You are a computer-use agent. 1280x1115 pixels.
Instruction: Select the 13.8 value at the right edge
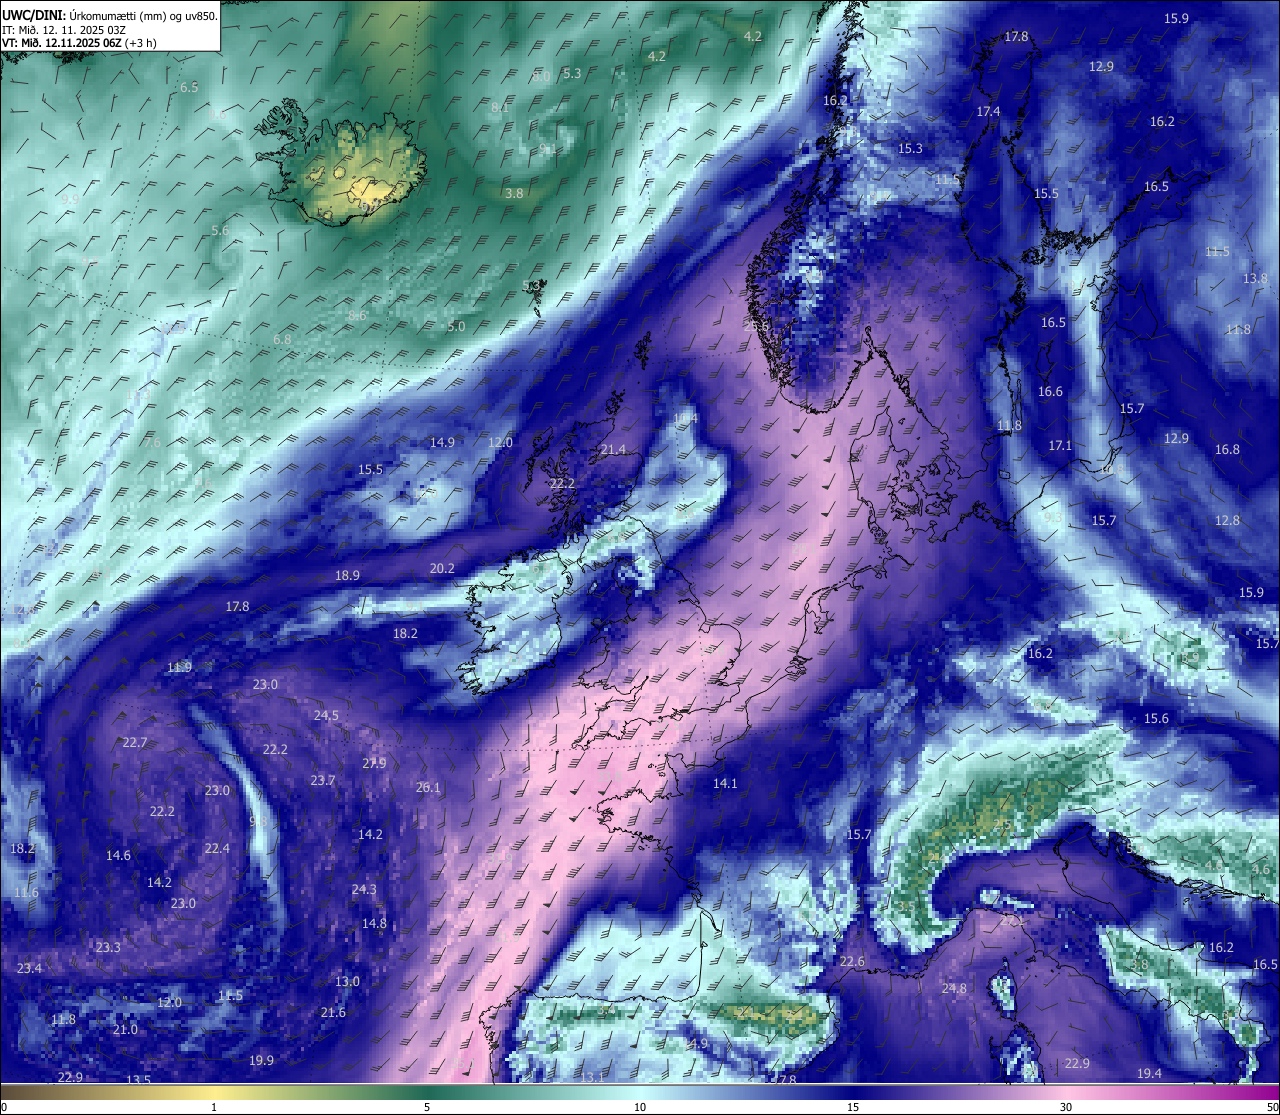click(1255, 278)
